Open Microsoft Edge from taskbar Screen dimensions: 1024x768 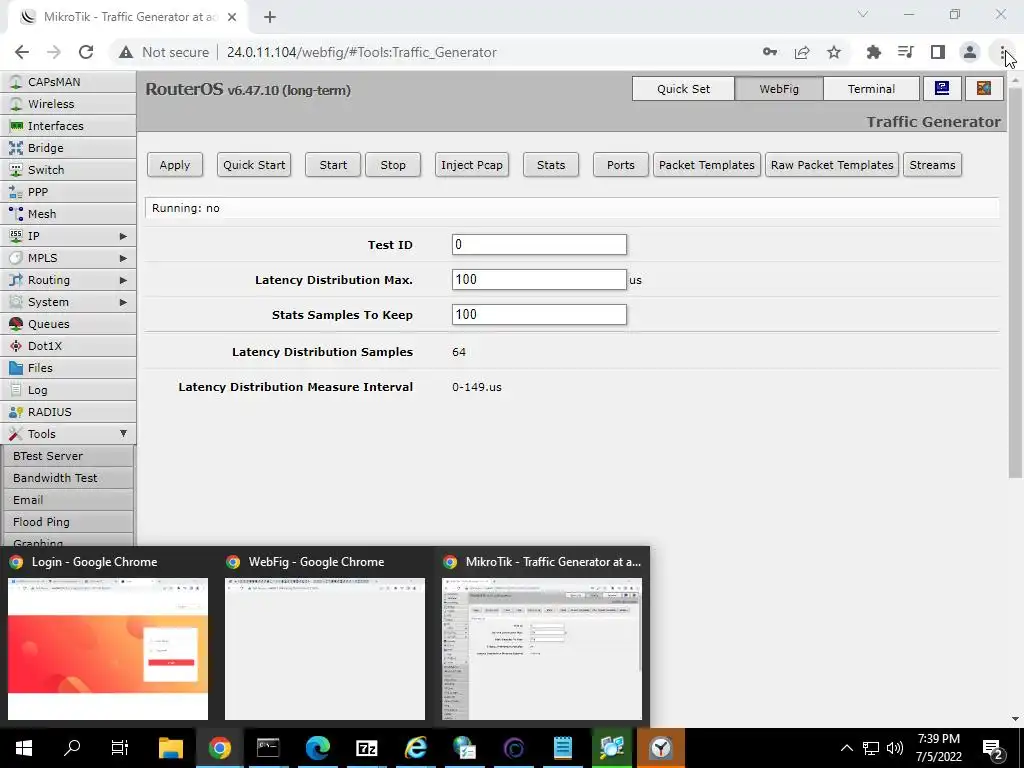pyautogui.click(x=317, y=748)
